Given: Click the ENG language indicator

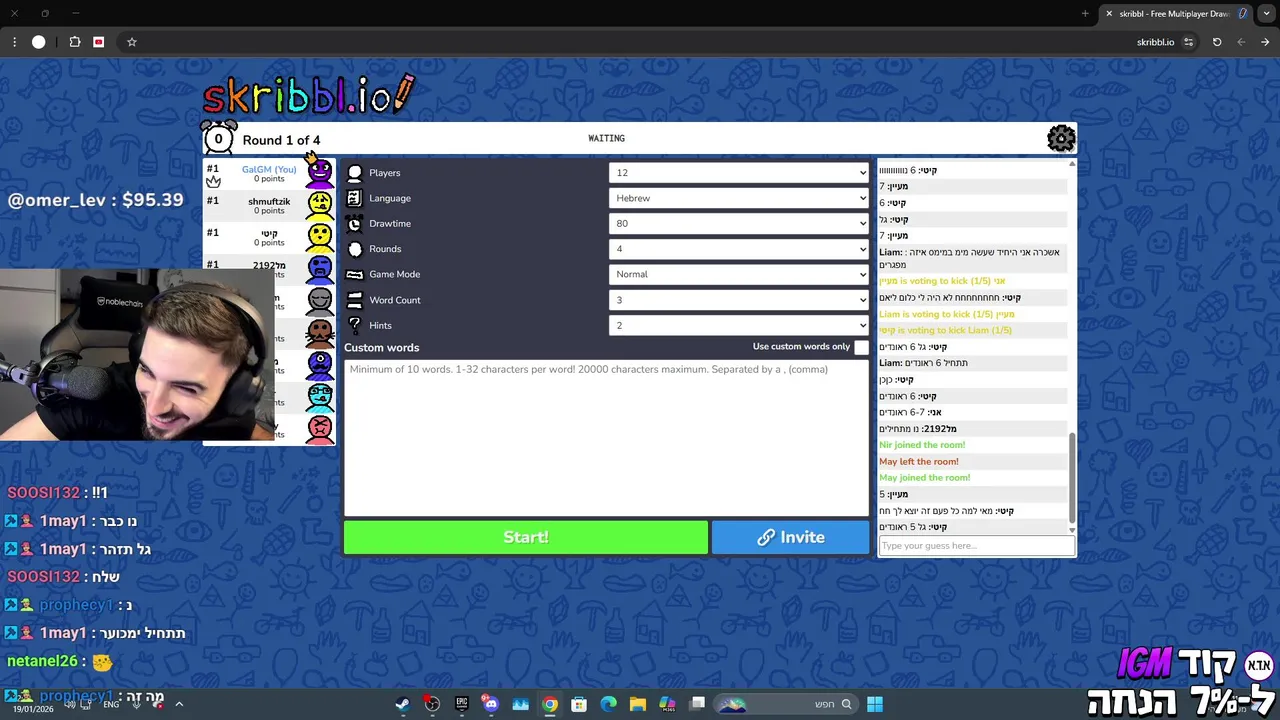Looking at the screenshot, I should tap(111, 704).
